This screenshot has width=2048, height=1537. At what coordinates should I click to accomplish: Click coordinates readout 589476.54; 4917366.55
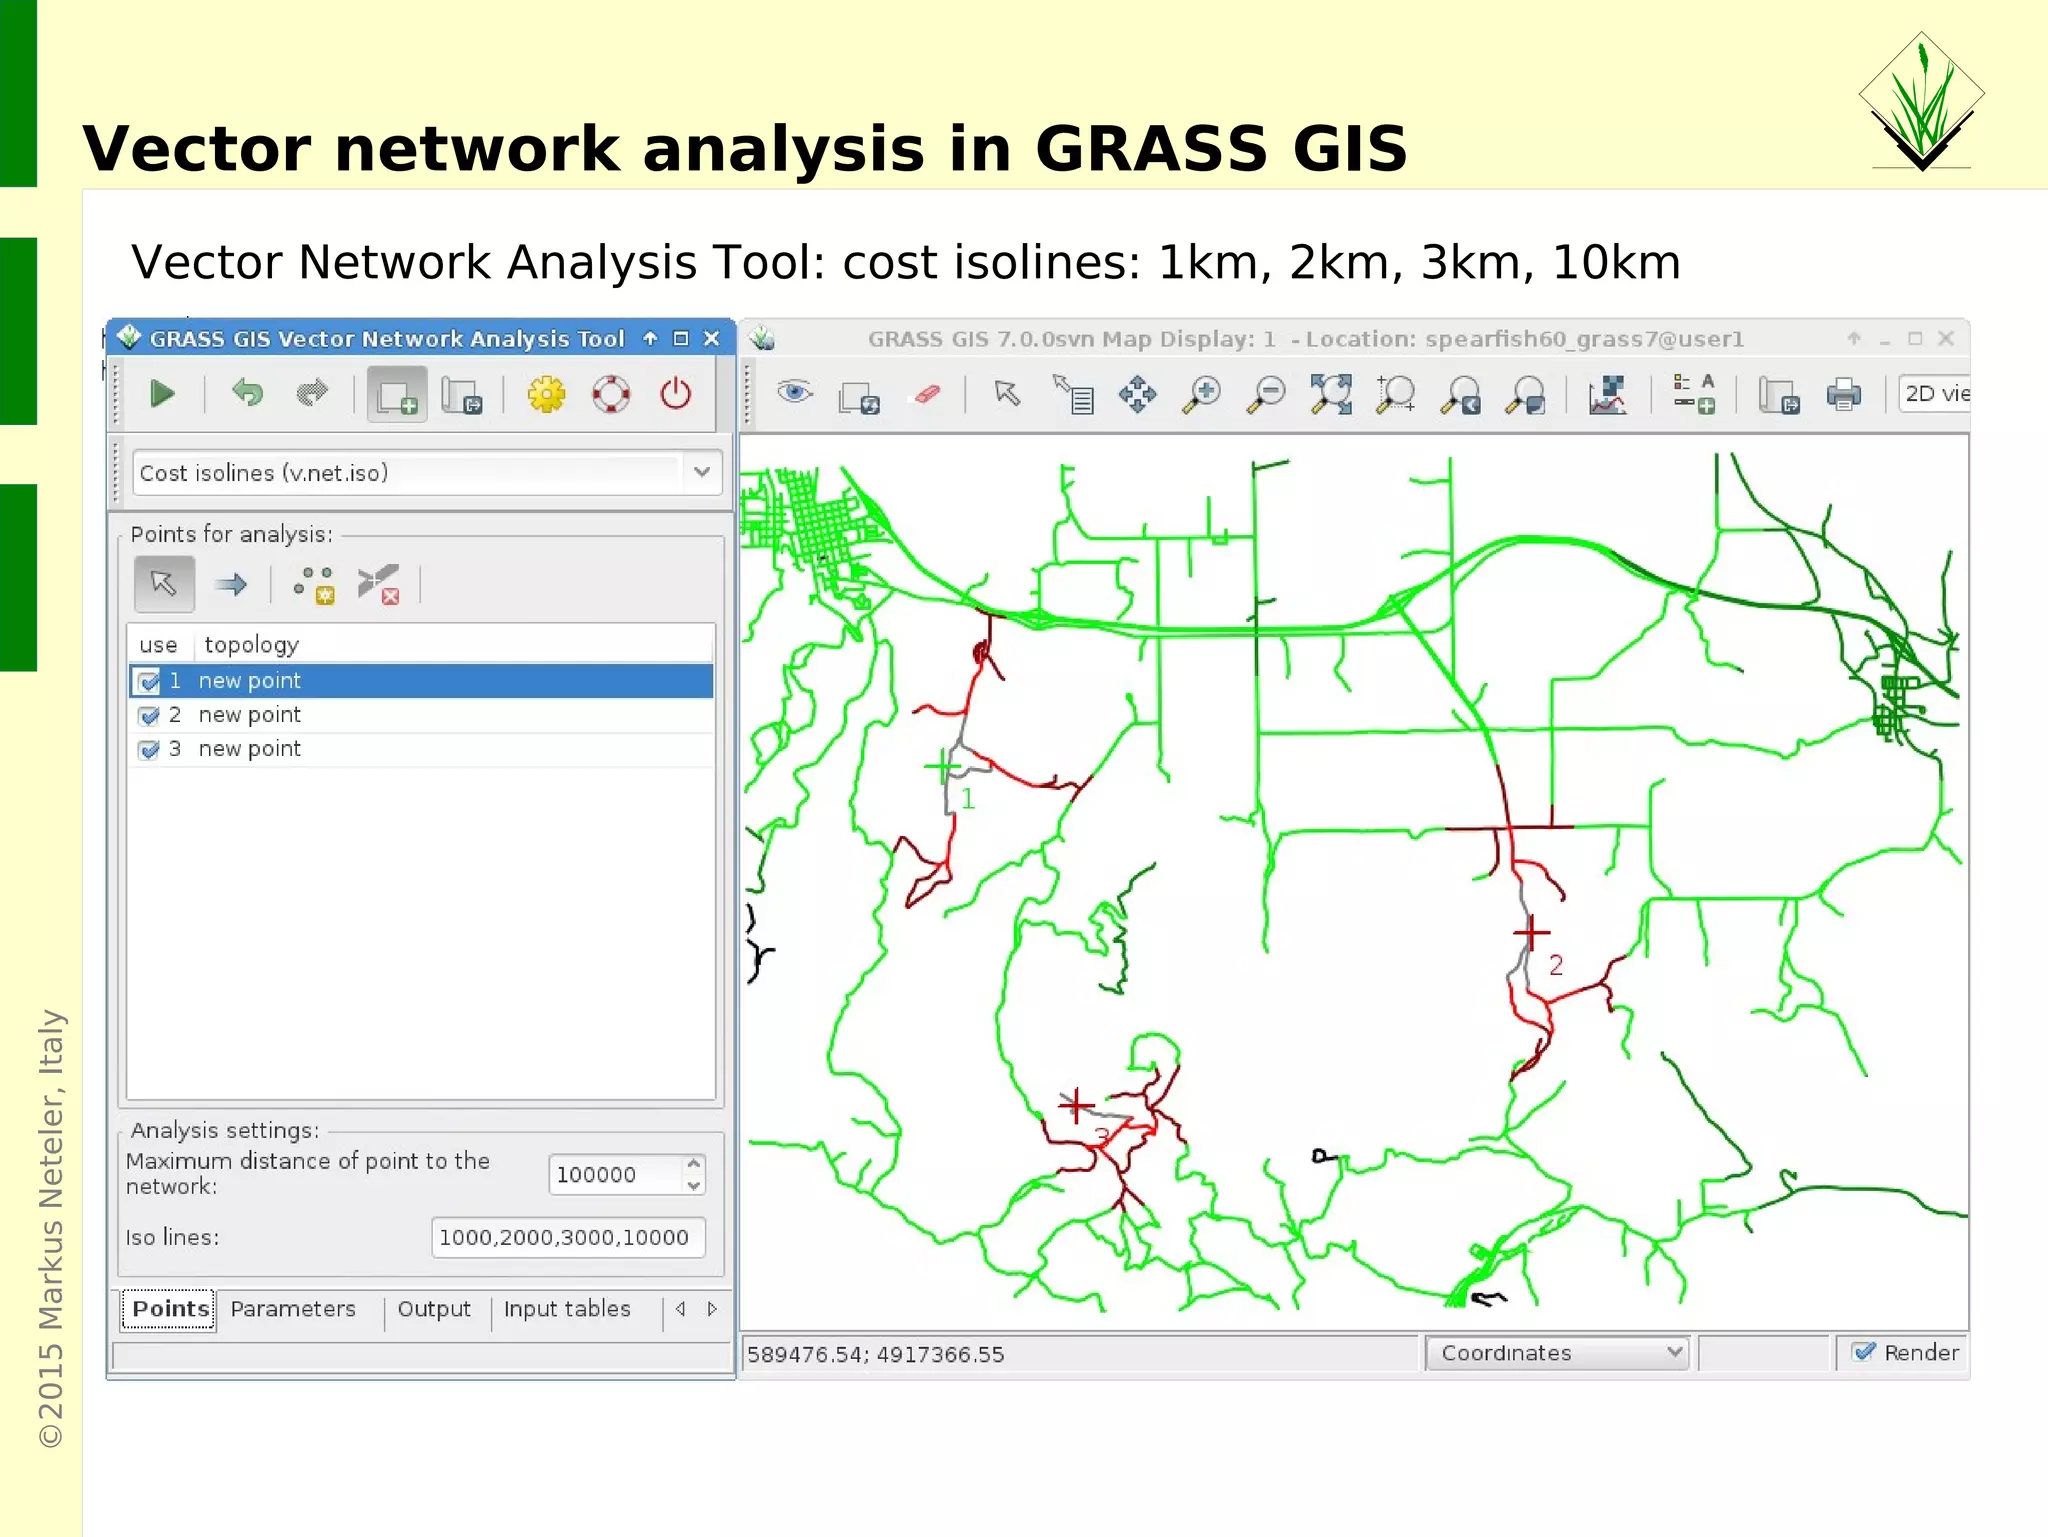(x=876, y=1354)
